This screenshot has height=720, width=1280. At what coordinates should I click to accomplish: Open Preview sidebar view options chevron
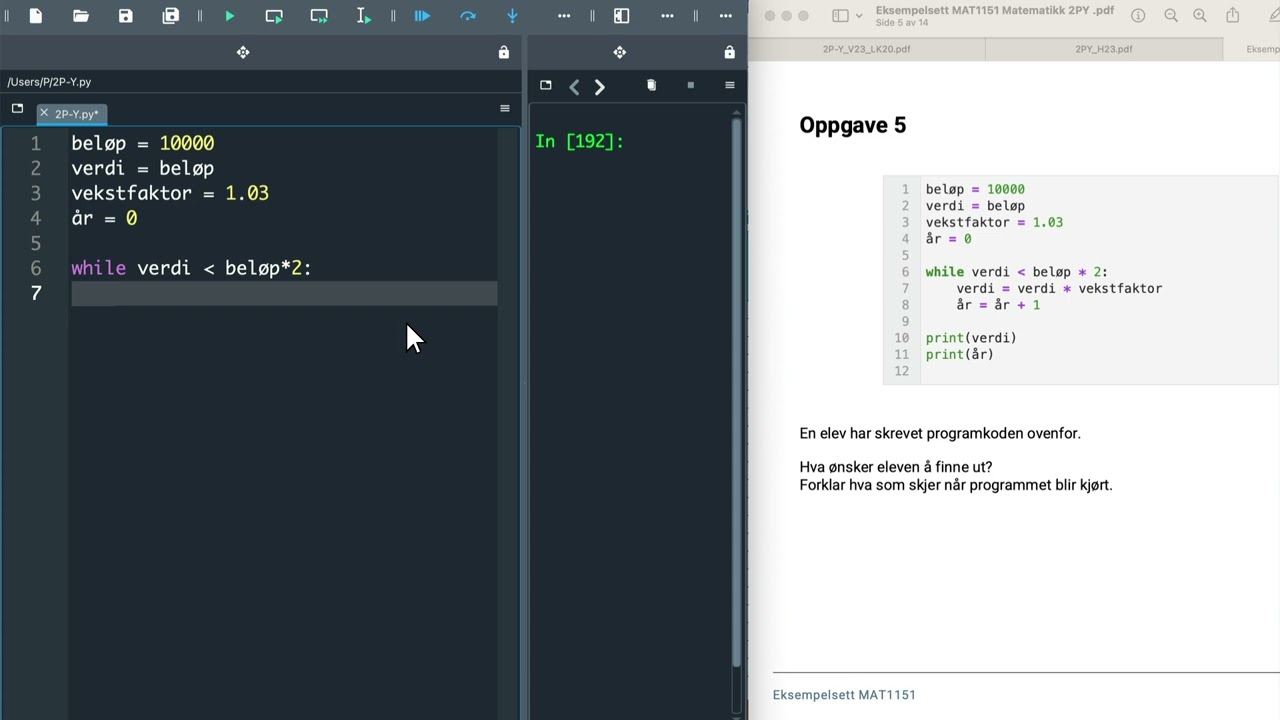pos(859,16)
